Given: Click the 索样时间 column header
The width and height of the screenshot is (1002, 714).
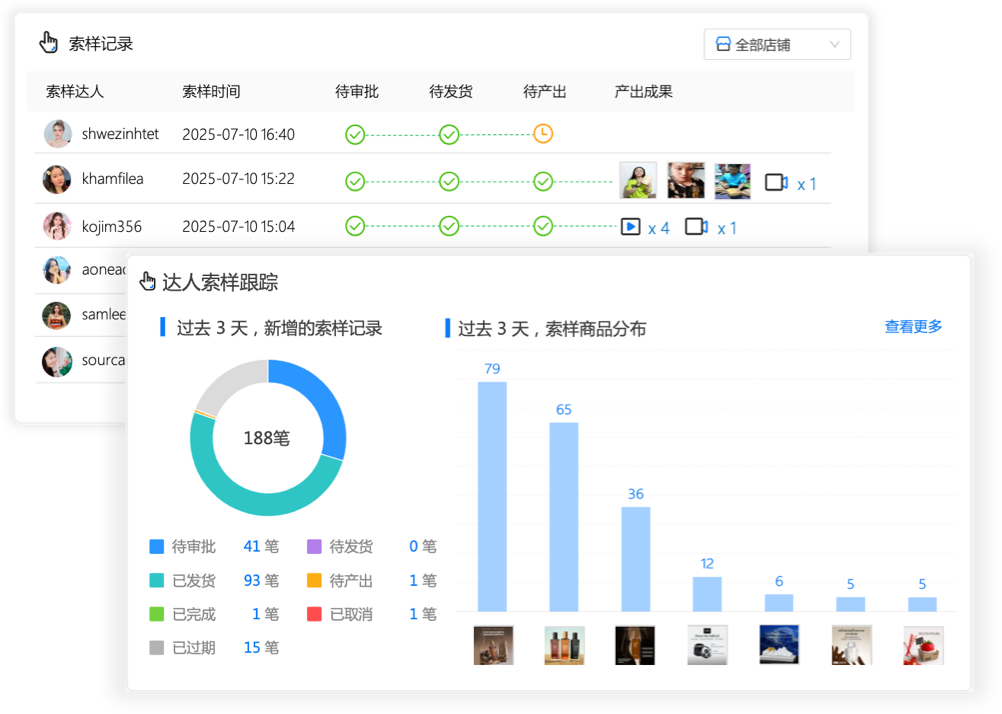Looking at the screenshot, I should tap(211, 92).
